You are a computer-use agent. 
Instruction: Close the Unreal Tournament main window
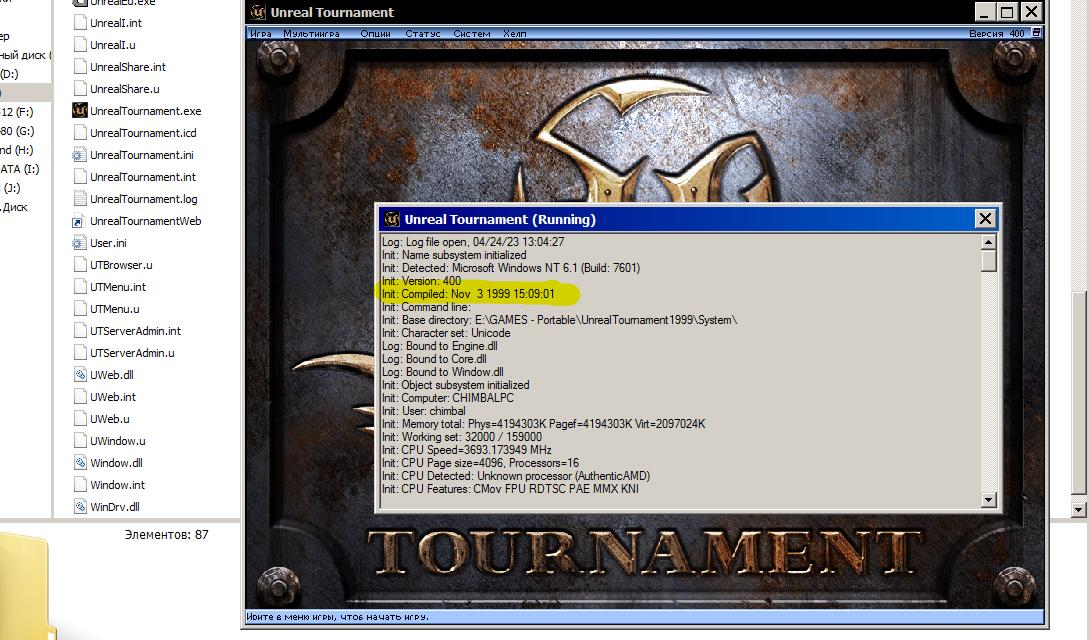[x=1031, y=12]
